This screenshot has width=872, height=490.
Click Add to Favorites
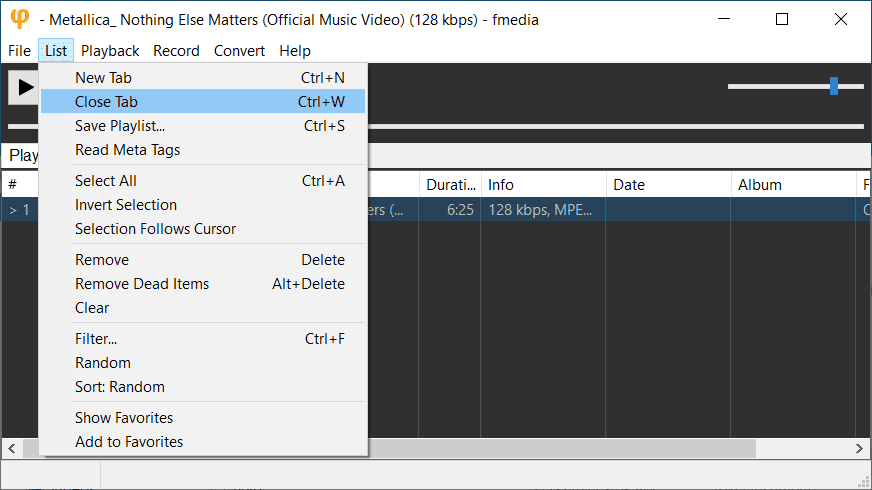click(x=203, y=442)
